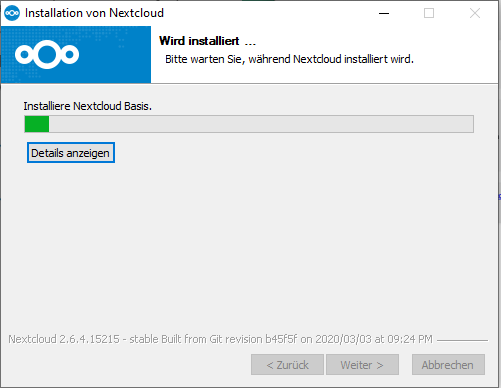This screenshot has height=388, width=501.
Task: Click the grayed-out Weiter button
Action: coord(362,365)
